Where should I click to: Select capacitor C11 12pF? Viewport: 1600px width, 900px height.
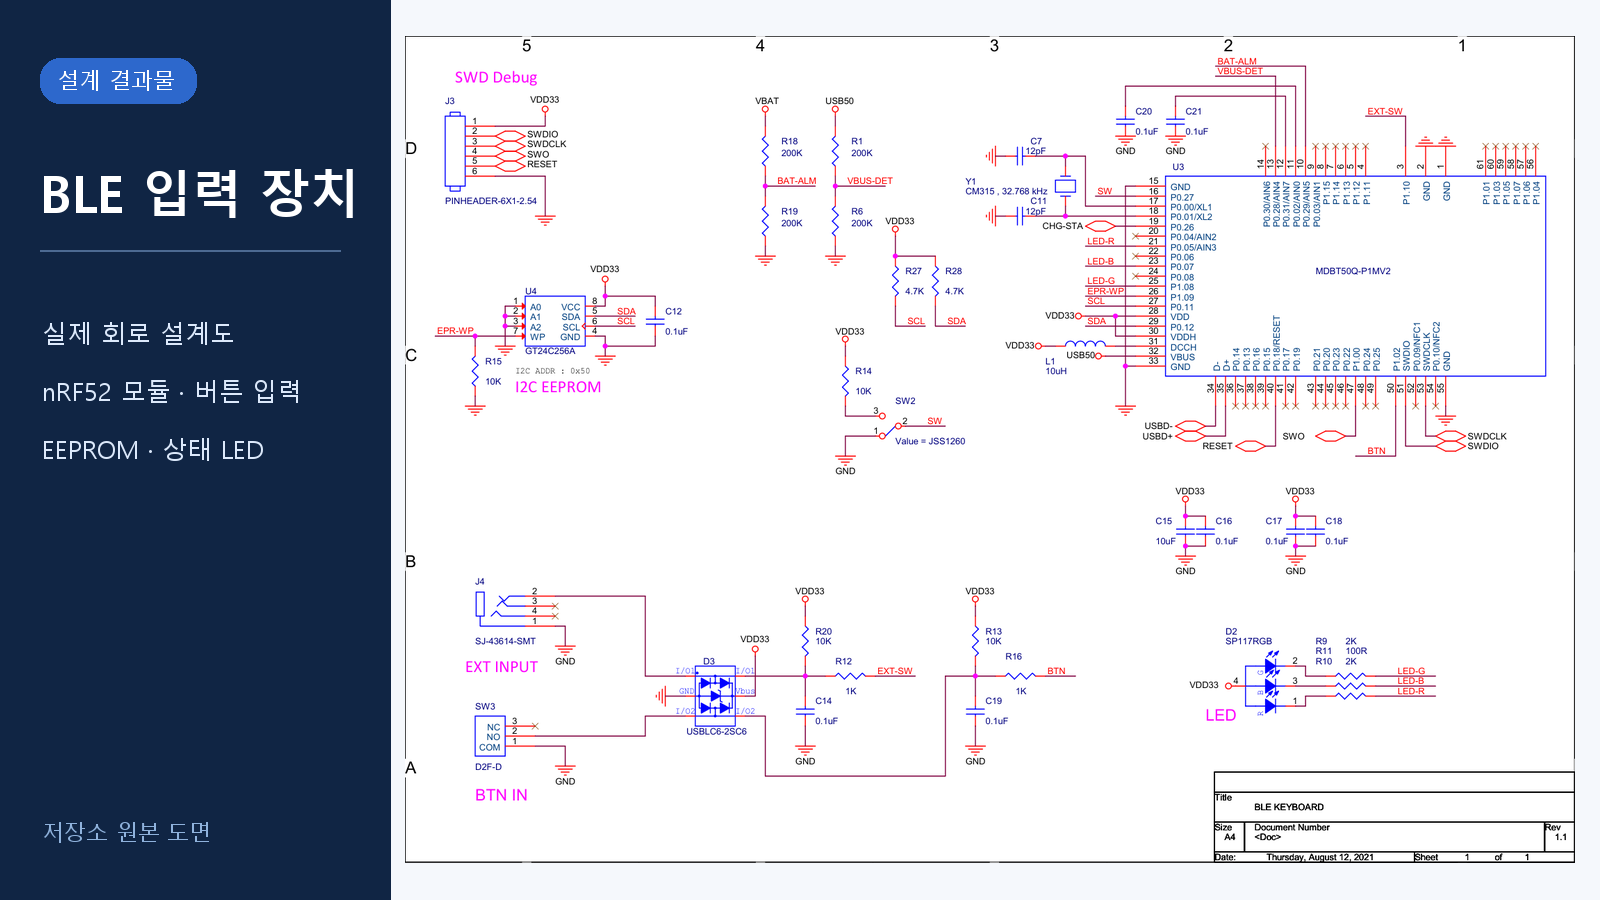coord(1021,215)
